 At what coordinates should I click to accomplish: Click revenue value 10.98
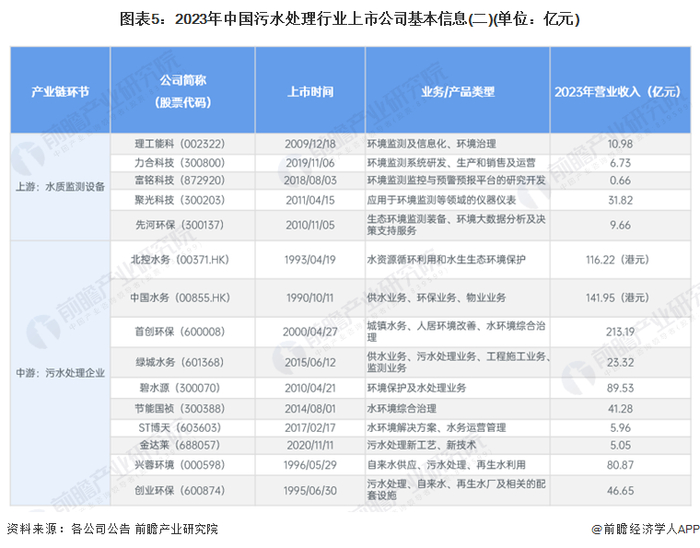click(x=620, y=144)
